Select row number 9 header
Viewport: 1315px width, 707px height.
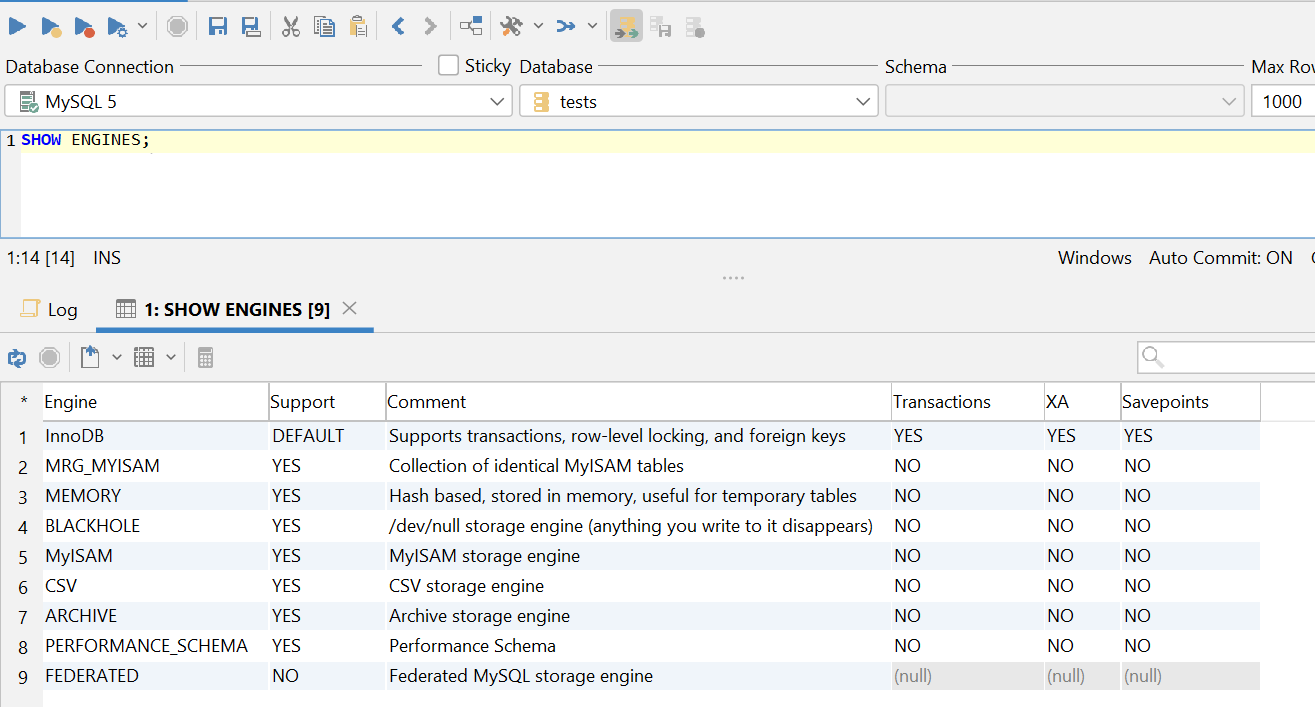22,677
